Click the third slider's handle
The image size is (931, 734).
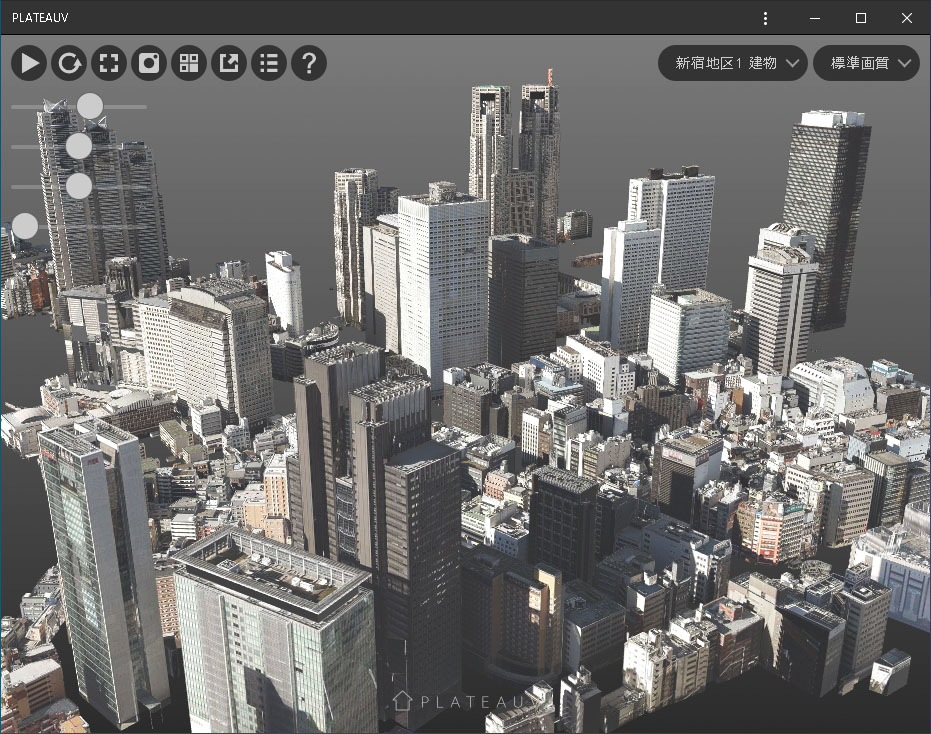(79, 186)
